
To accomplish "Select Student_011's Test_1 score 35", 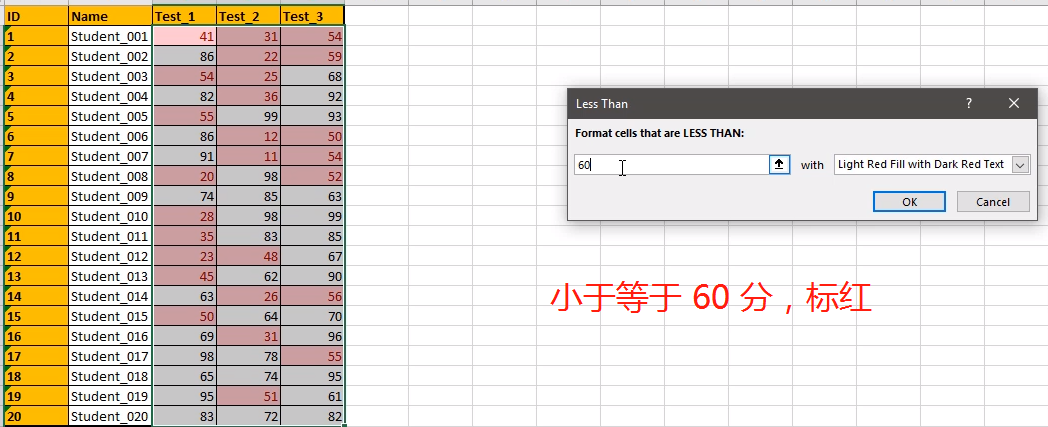I will (184, 237).
